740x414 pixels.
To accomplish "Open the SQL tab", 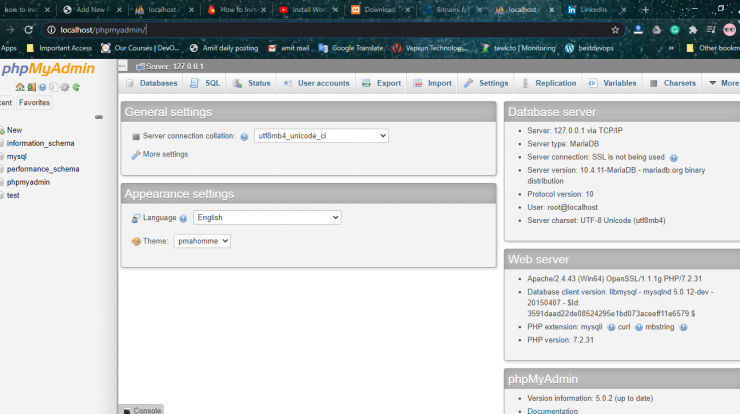I will [205, 83].
